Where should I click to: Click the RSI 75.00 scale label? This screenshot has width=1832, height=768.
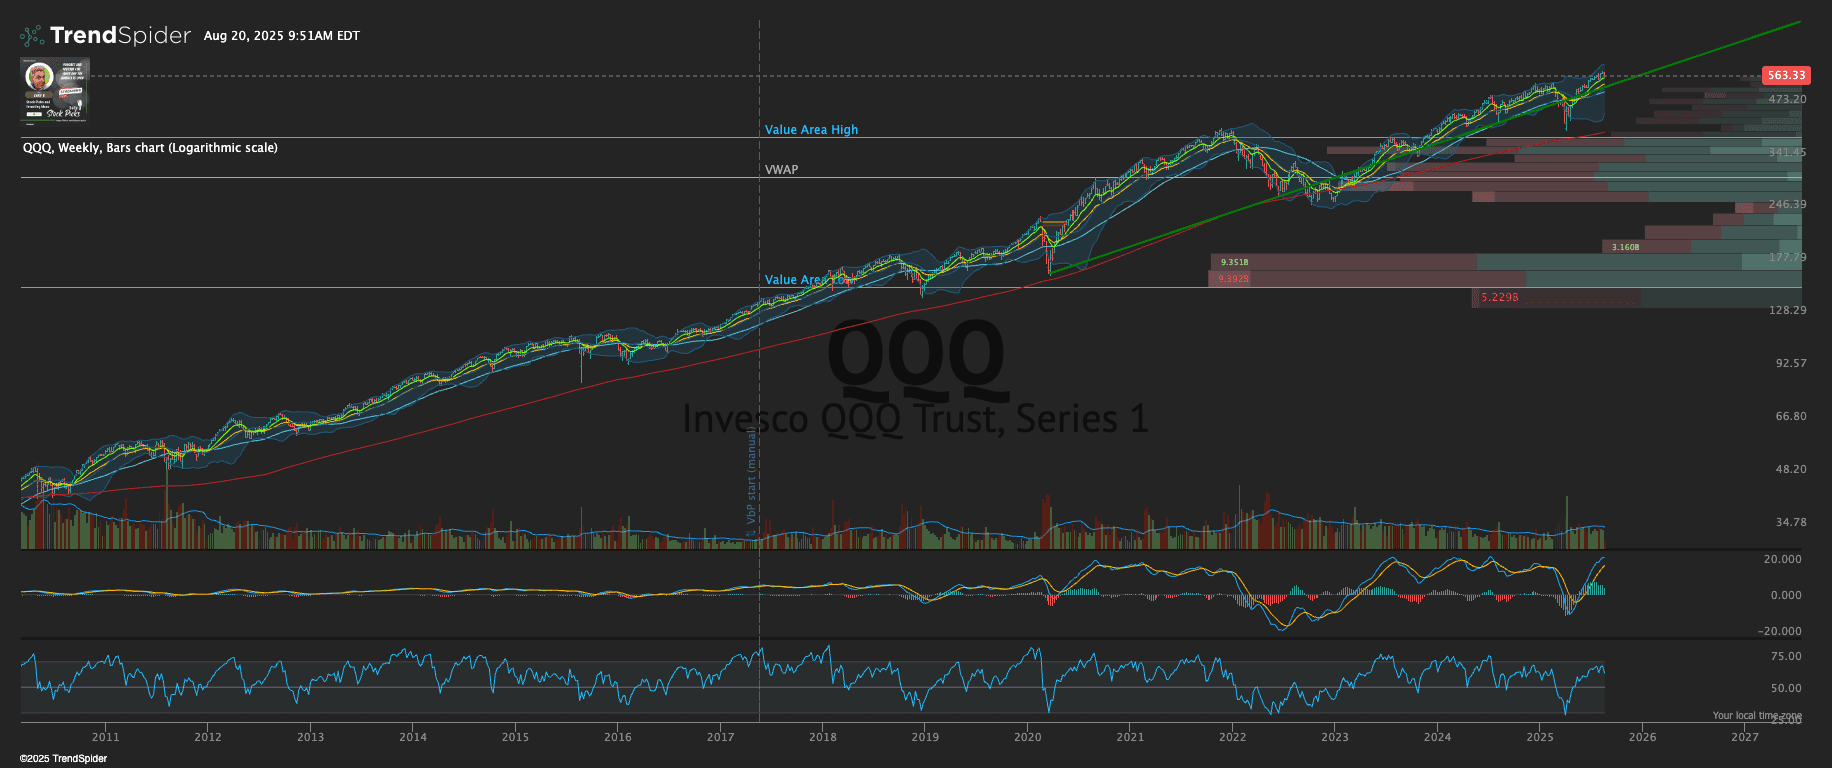[x=1786, y=656]
